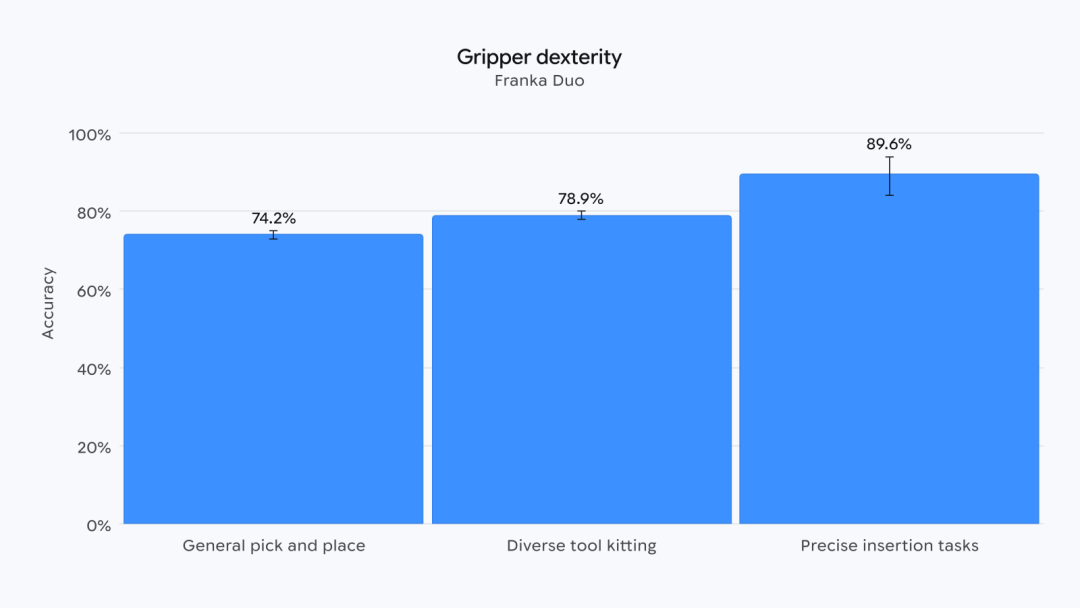Screen dimensions: 1080x608
Task: Click the General pick and place bar
Action: pyautogui.click(x=273, y=379)
